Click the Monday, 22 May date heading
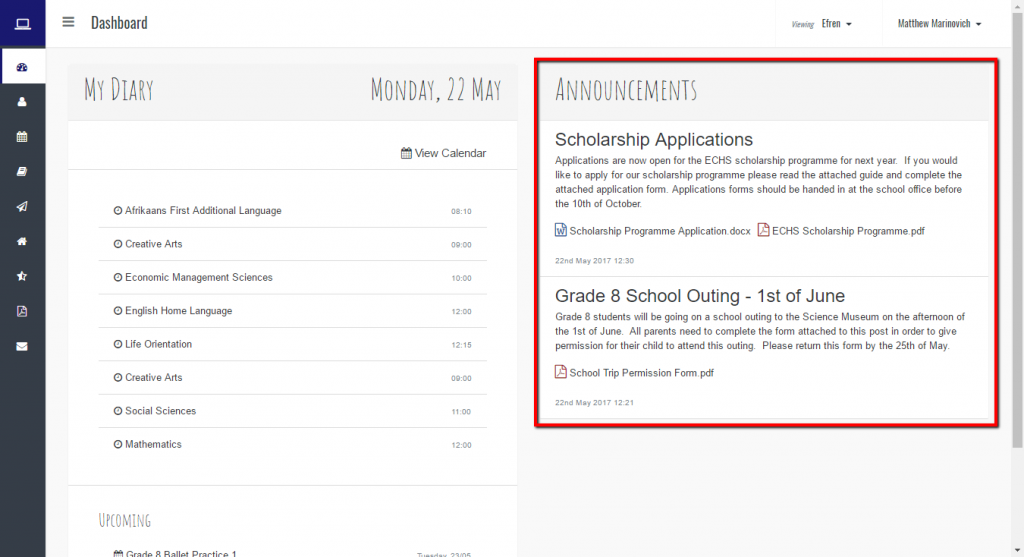The image size is (1024, 557). click(x=436, y=89)
